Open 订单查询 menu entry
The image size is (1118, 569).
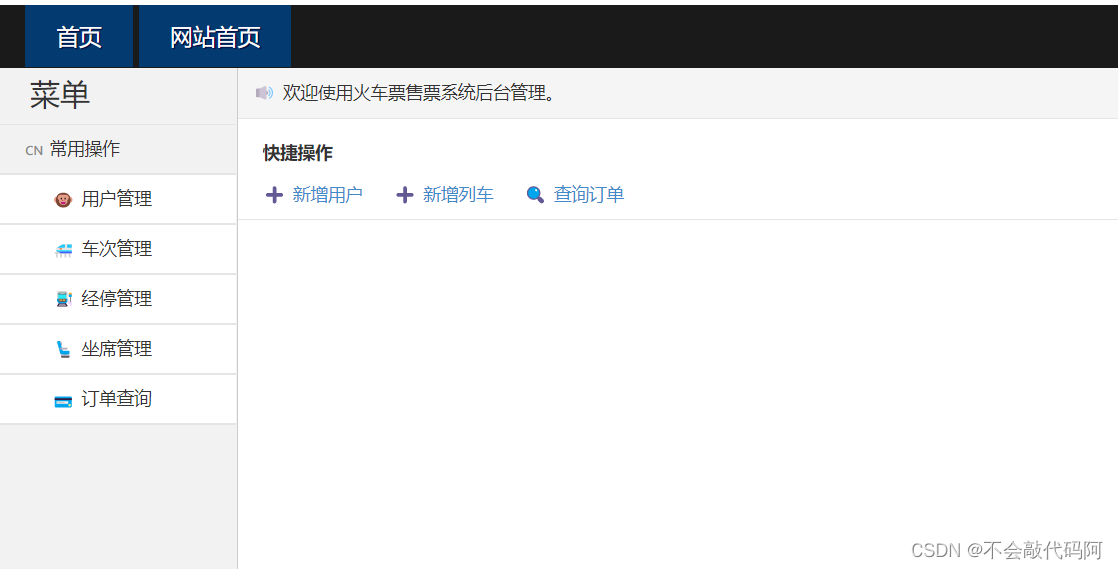(x=118, y=399)
